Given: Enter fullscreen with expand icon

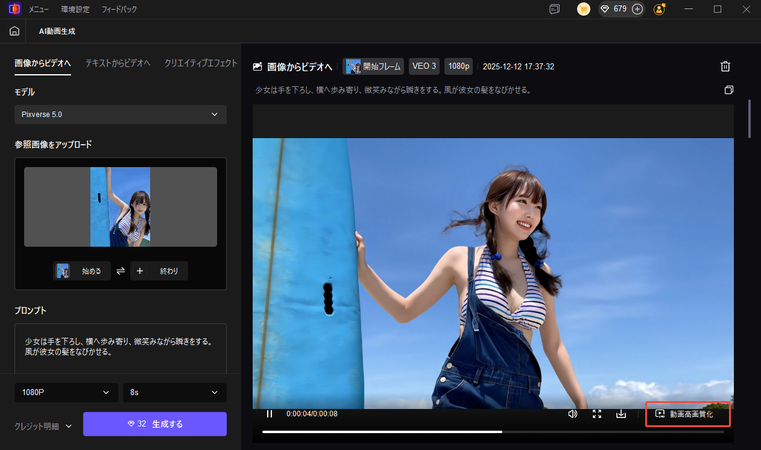Looking at the screenshot, I should click(597, 414).
